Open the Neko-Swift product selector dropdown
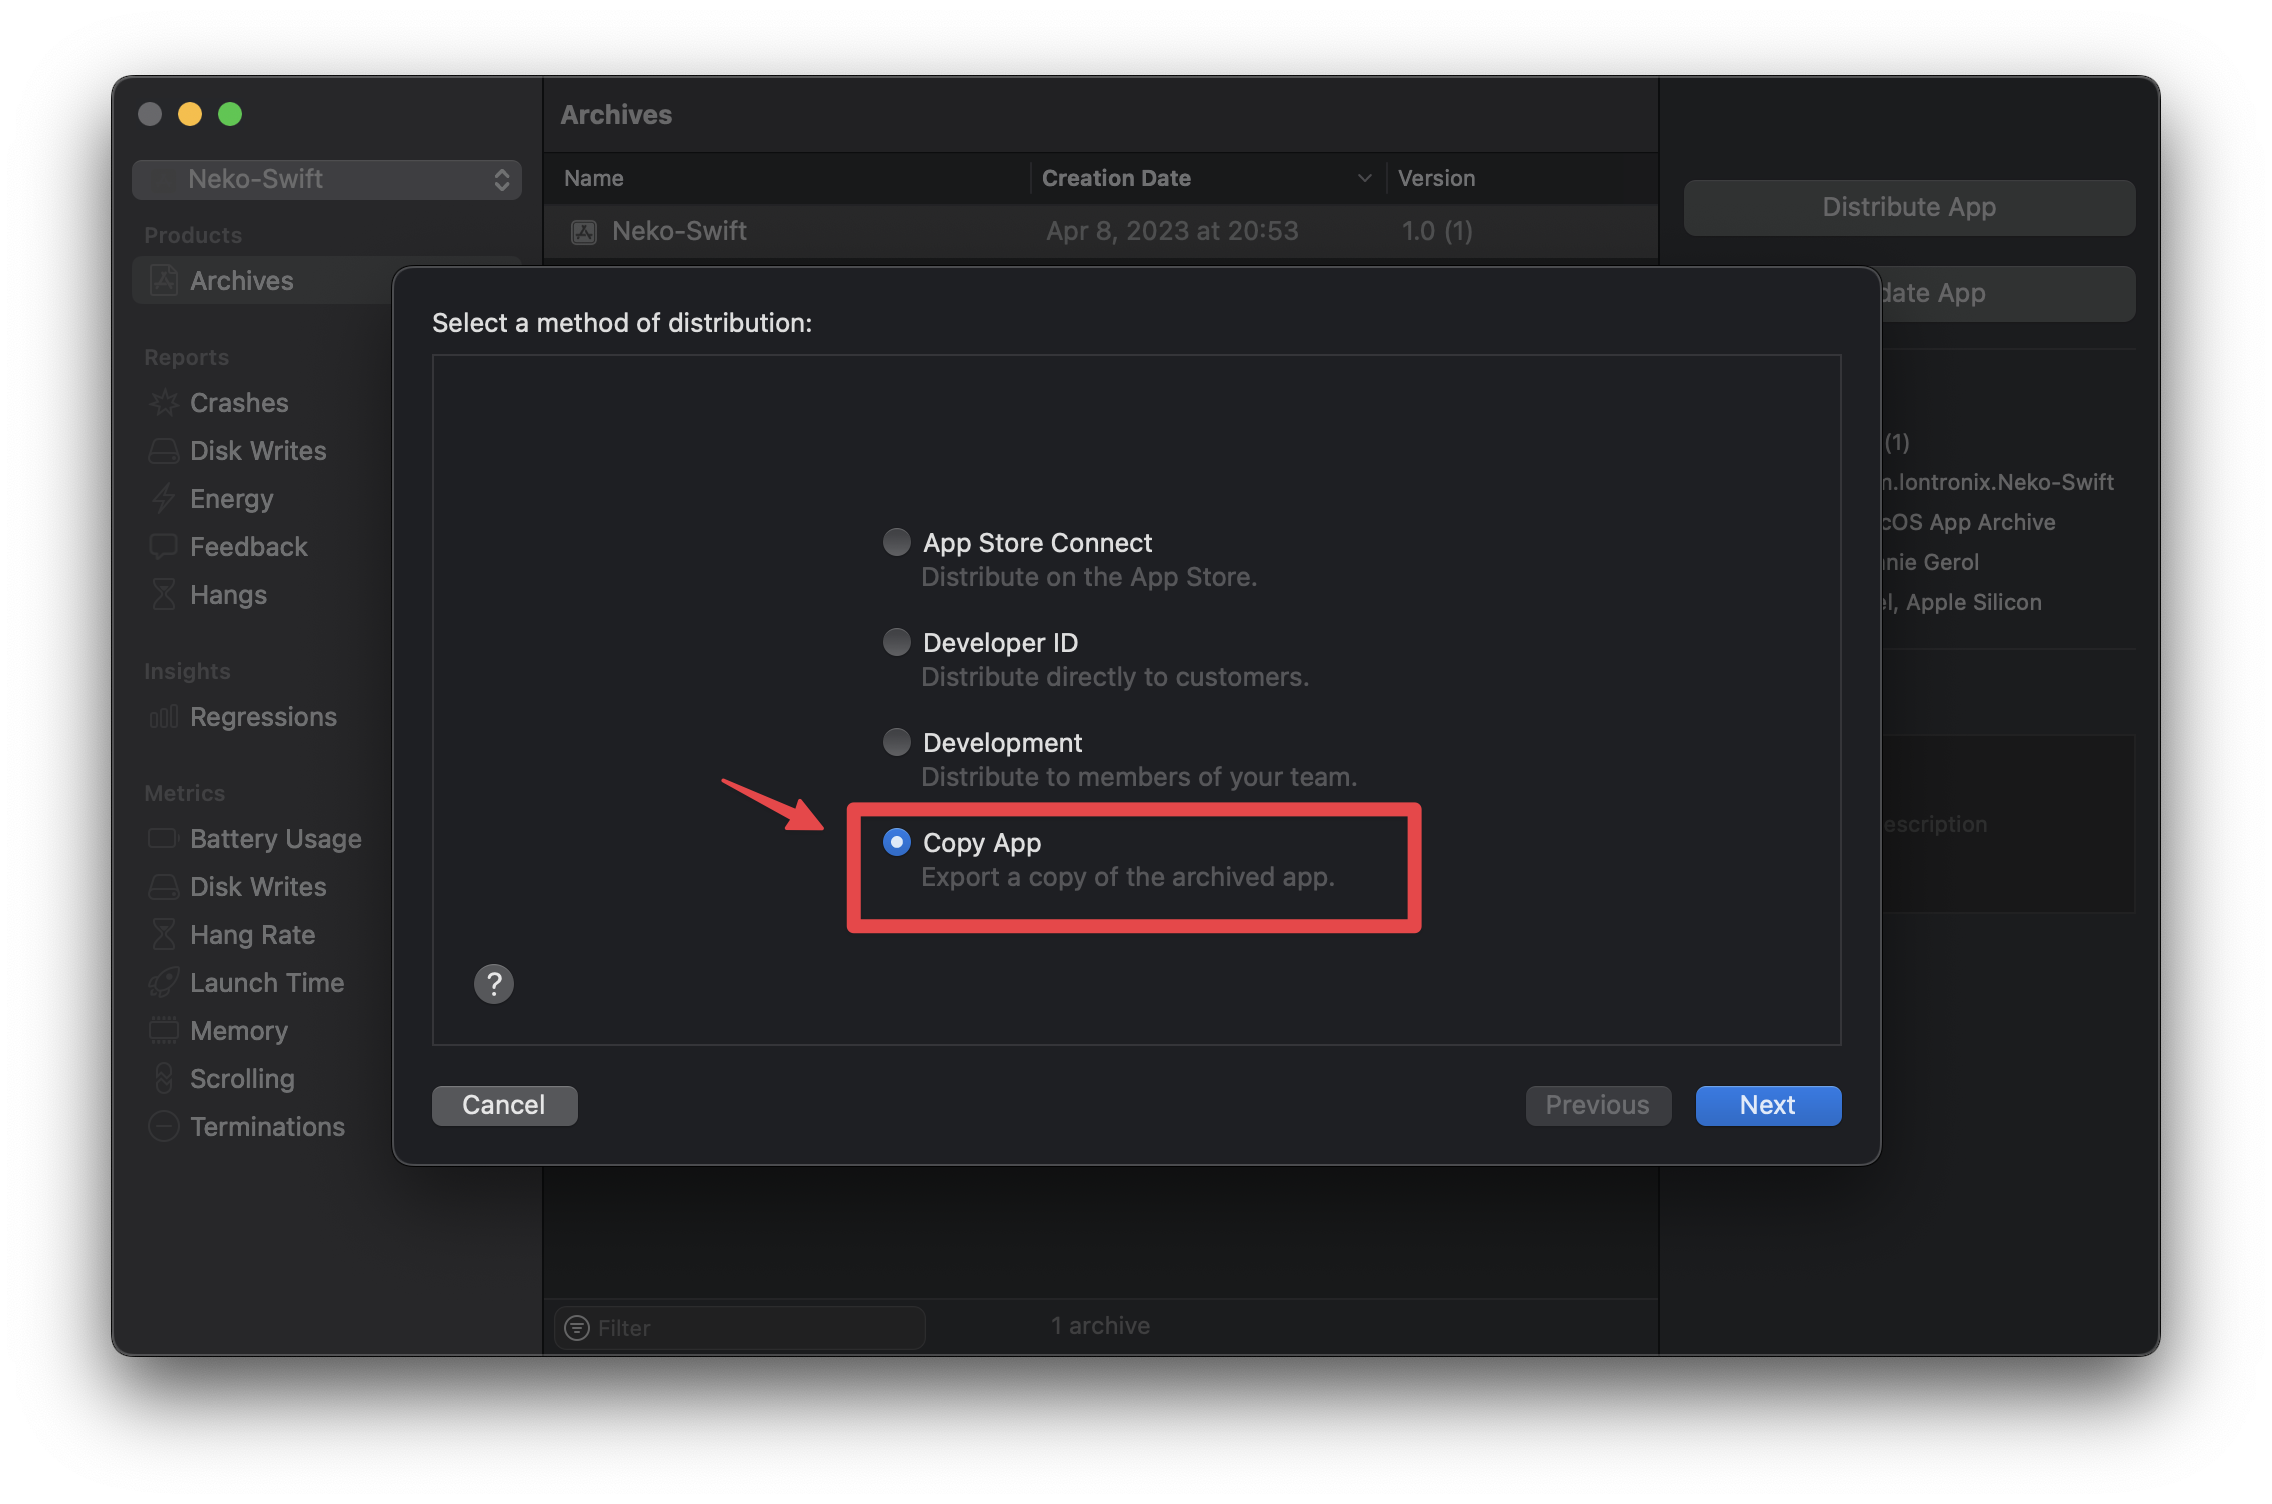 (327, 179)
